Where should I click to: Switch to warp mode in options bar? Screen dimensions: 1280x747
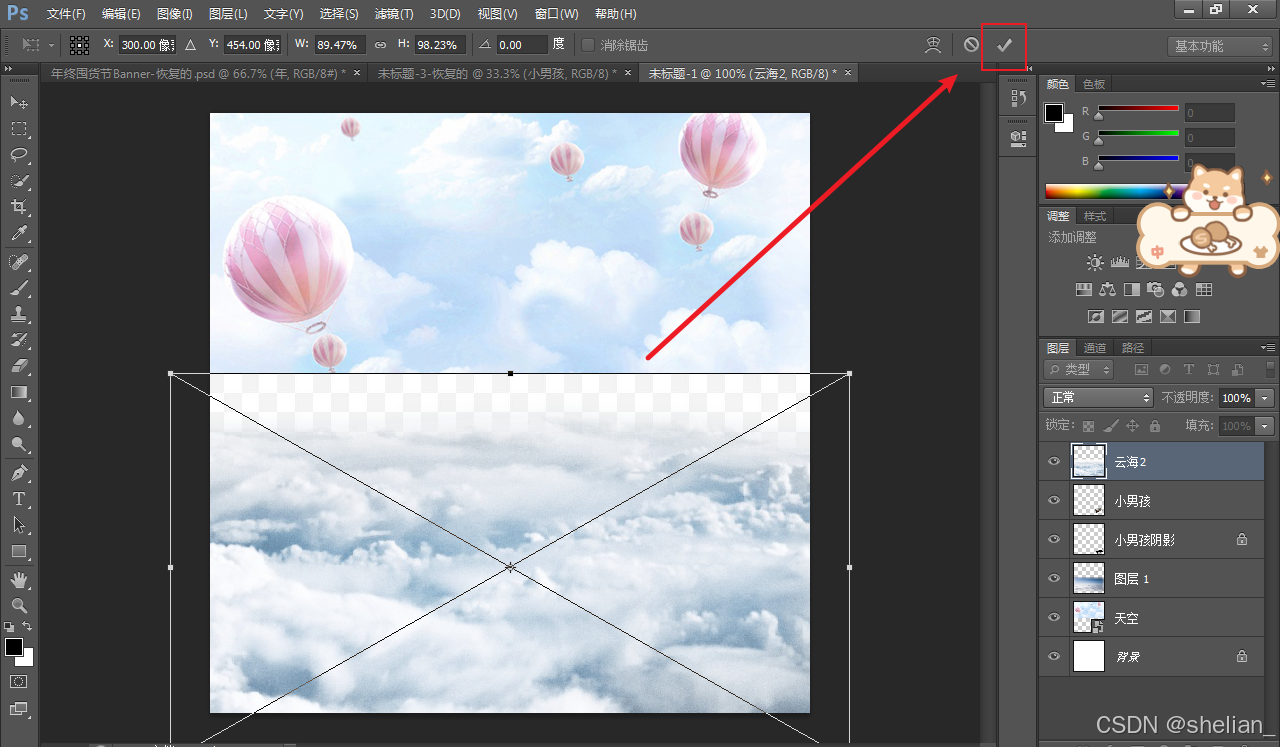tap(933, 45)
